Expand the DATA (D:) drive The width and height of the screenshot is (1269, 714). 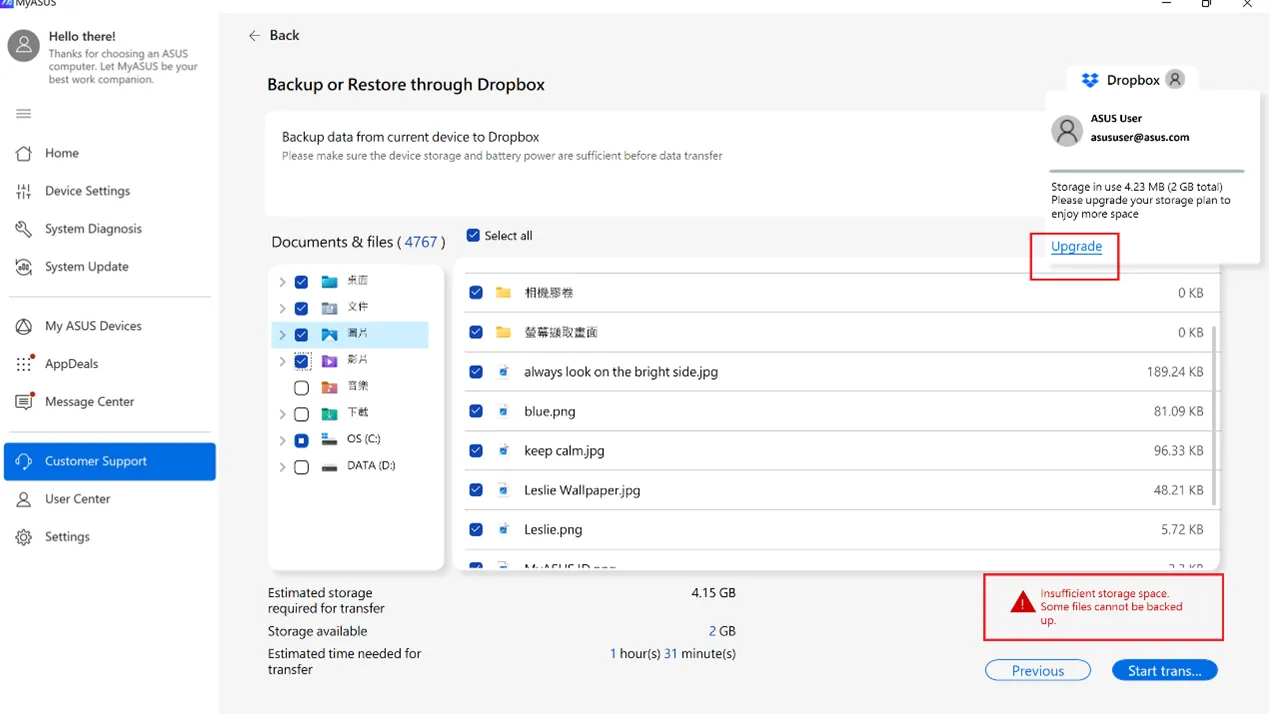282,465
